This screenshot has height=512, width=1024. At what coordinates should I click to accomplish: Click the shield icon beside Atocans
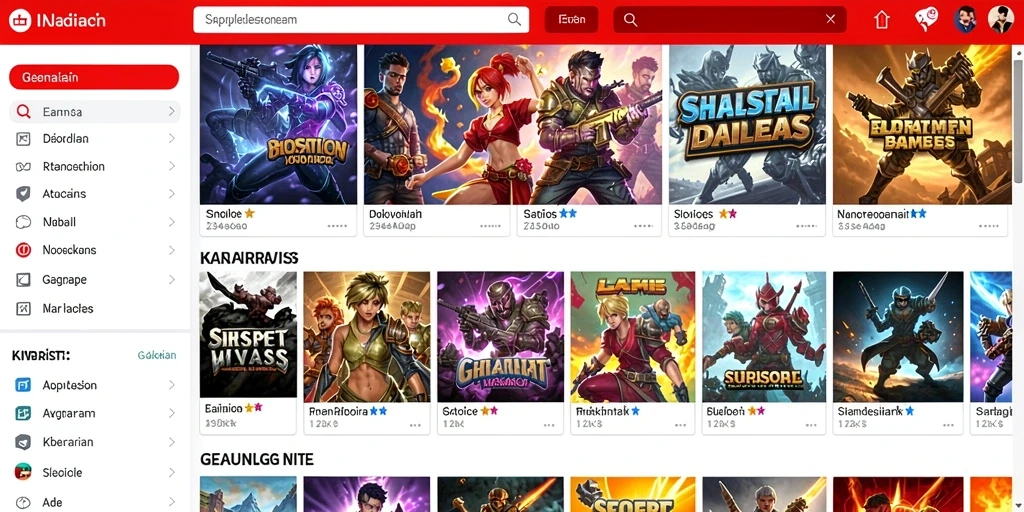click(x=23, y=194)
